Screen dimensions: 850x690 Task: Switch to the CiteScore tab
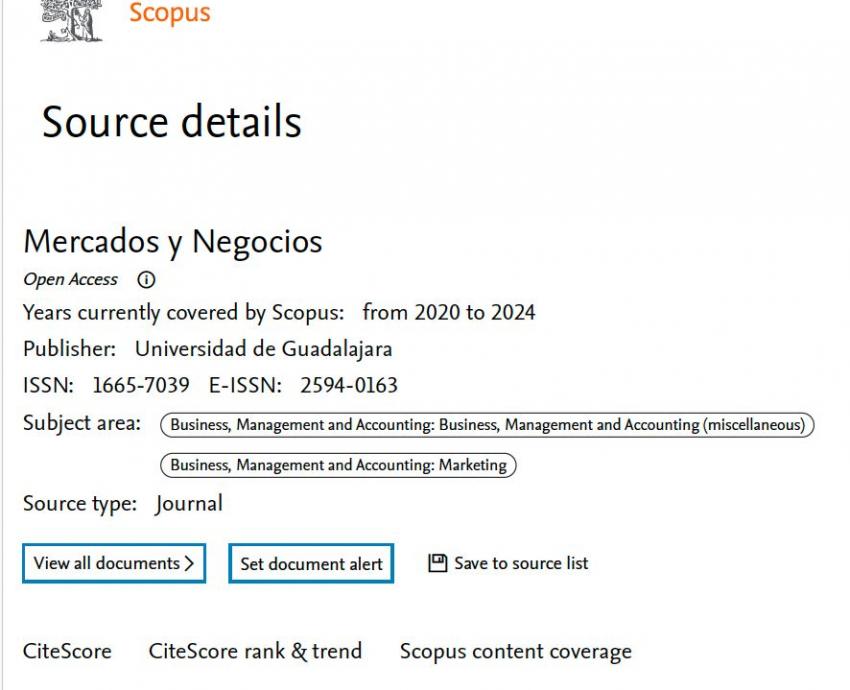coord(67,651)
